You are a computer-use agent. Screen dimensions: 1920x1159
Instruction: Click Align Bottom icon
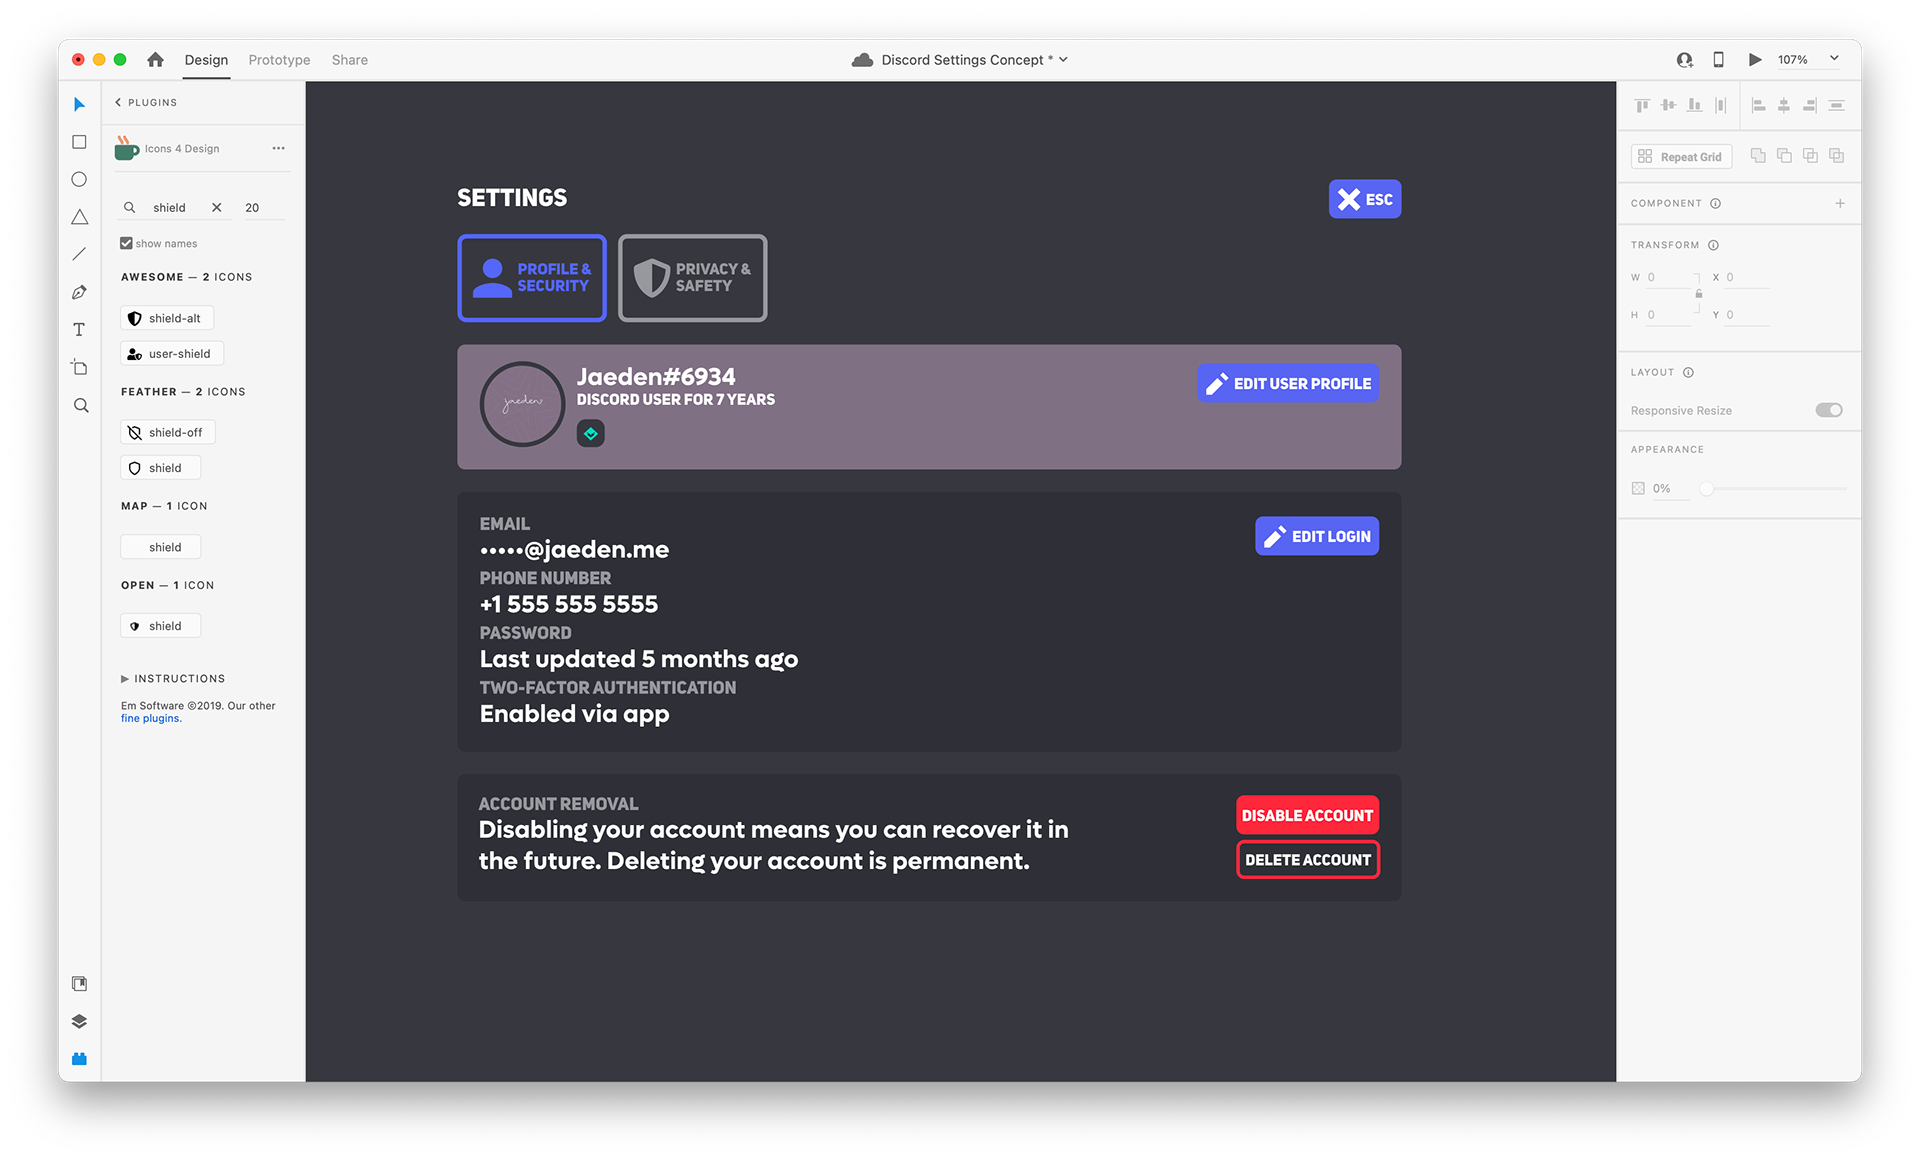1694,105
